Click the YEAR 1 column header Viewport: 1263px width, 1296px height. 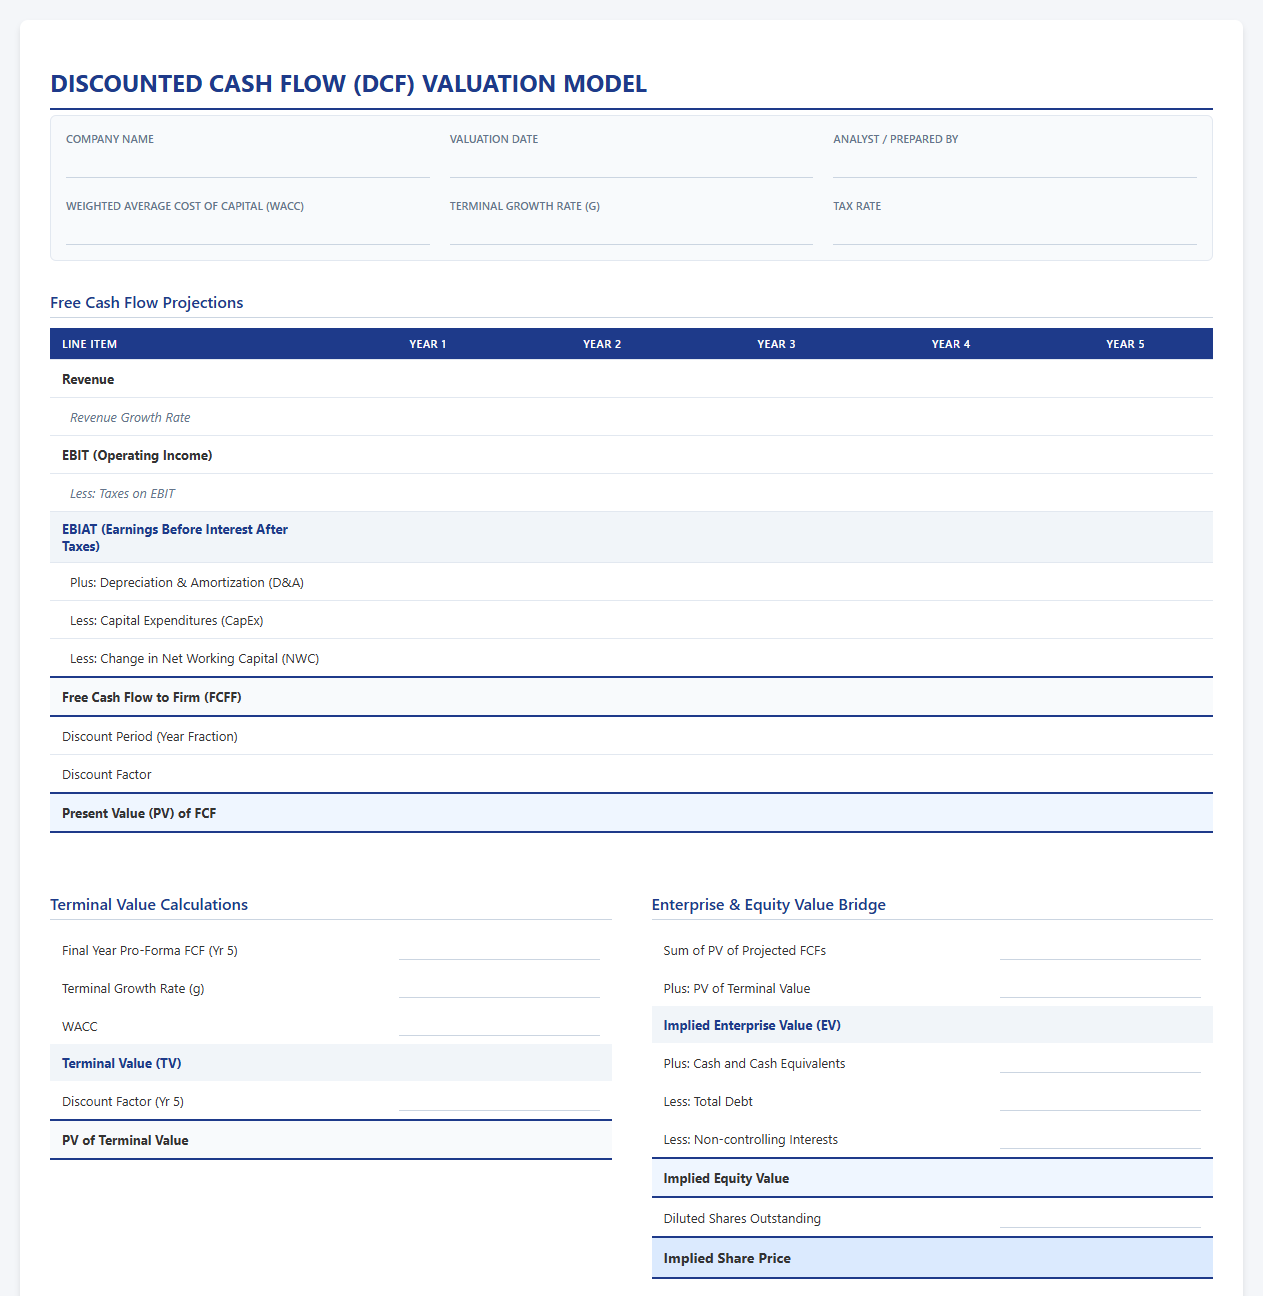tap(428, 344)
